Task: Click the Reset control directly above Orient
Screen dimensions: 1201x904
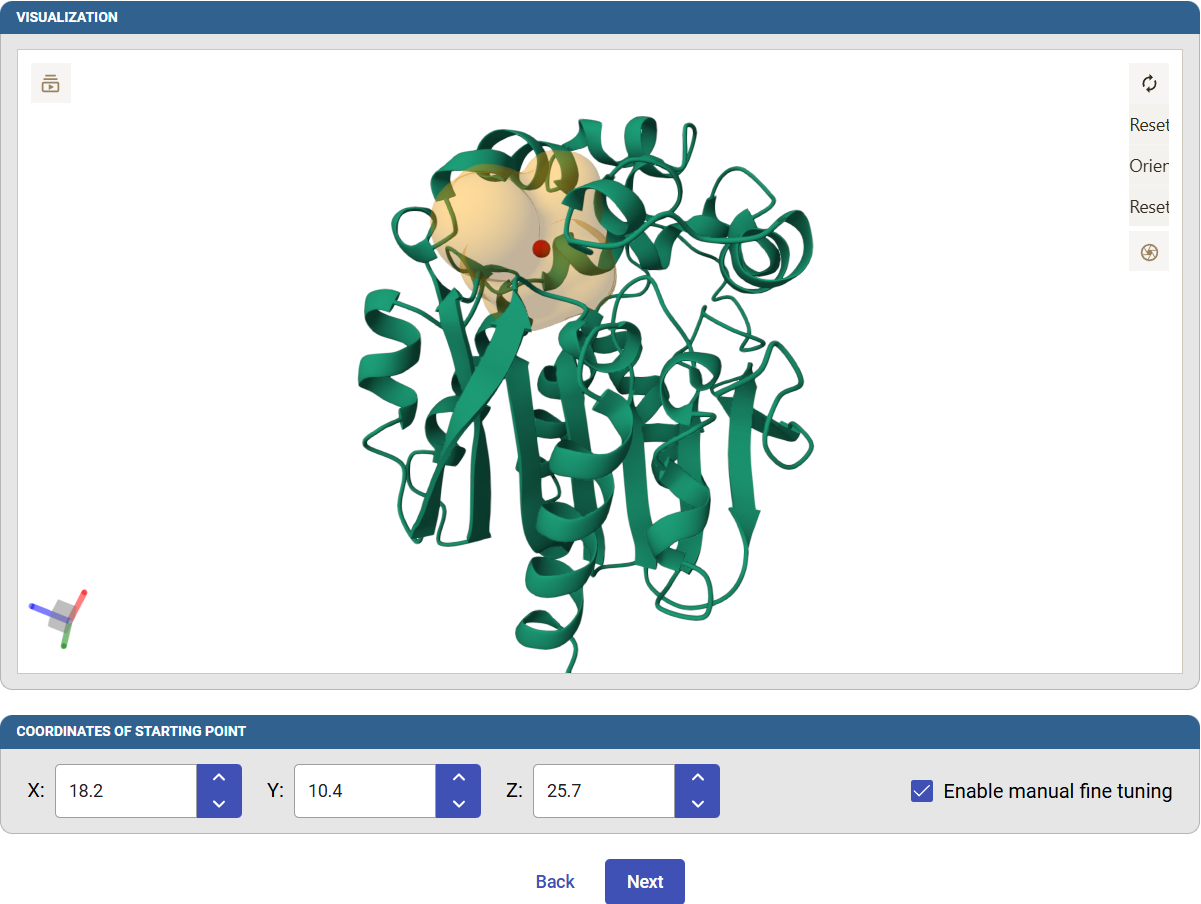Action: 1149,125
